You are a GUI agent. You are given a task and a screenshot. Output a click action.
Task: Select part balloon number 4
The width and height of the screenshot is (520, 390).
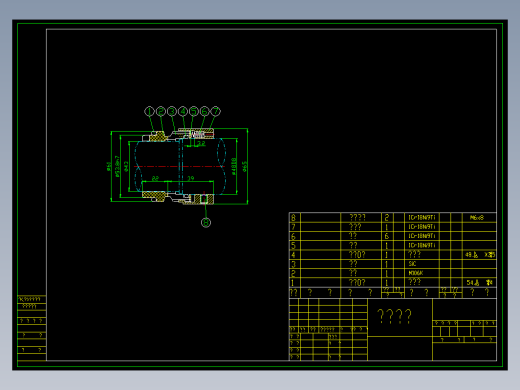(x=183, y=111)
